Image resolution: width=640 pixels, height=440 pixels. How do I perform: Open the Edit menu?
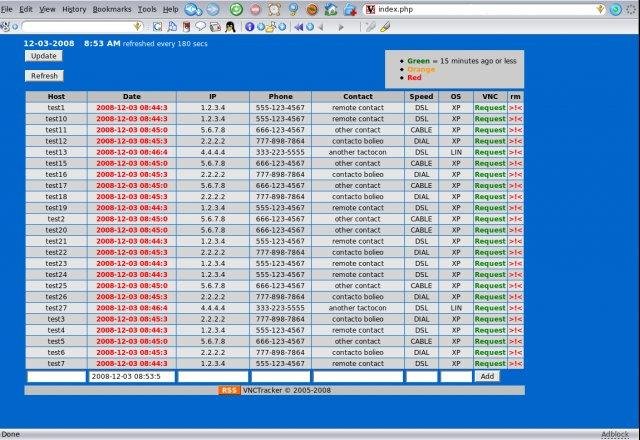[26, 9]
